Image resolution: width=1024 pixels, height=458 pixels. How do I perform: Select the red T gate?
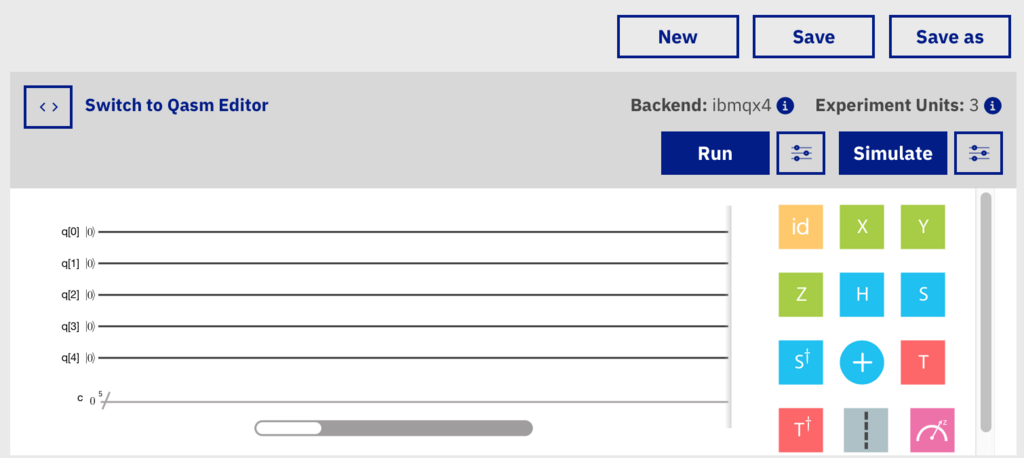click(923, 362)
